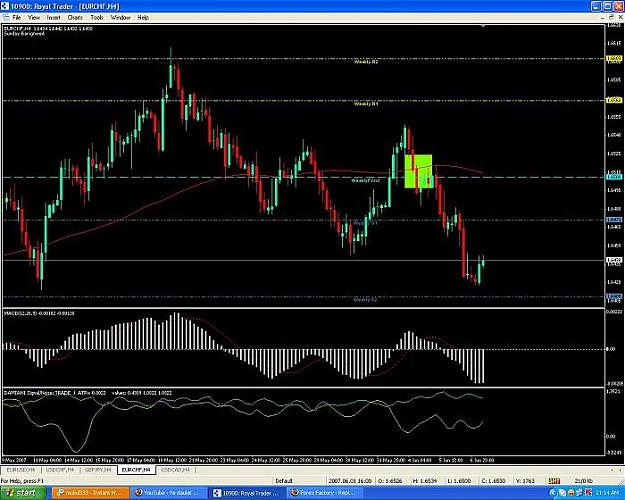
Task: Click the C: 1.6500 close price in status bar
Action: tap(495, 481)
